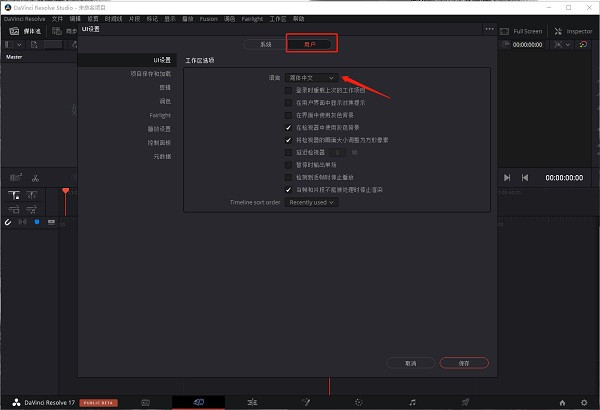Open the Fairlight menu in menu bar
The width and height of the screenshot is (600, 410).
coord(251,19)
